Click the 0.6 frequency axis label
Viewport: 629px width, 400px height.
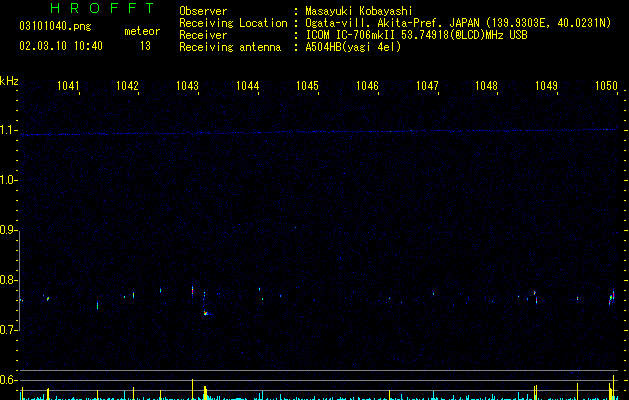tap(8, 380)
